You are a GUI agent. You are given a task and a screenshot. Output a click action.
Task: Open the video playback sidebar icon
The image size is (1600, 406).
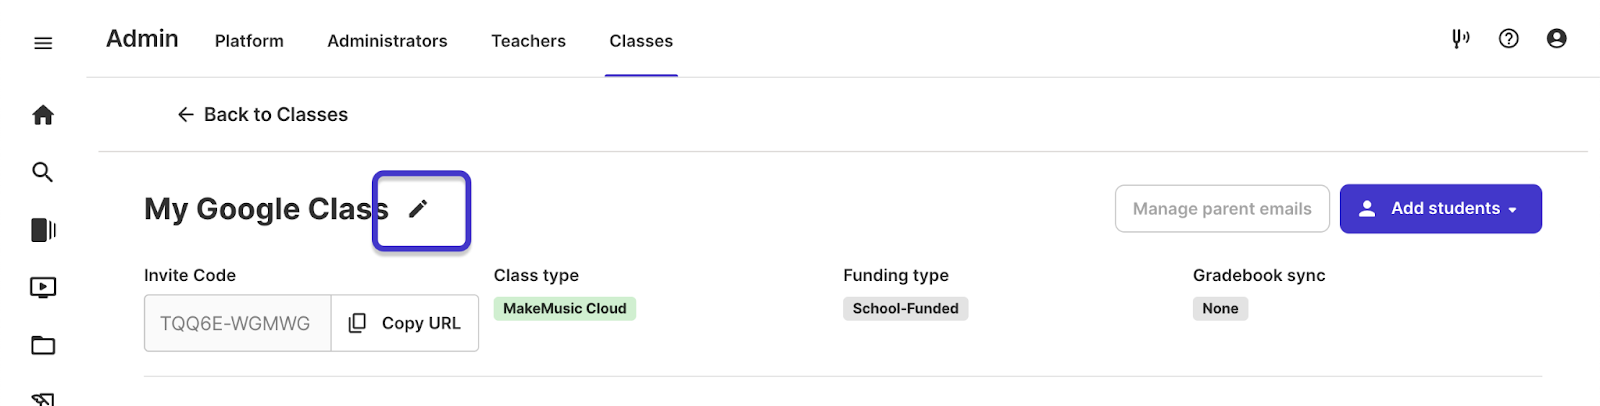43,288
